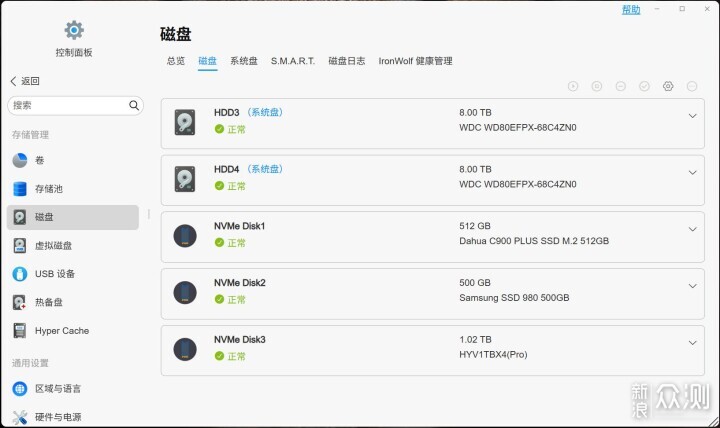Click the 返回 back button
Screen dimensions: 720x428
pyautogui.click(x=25, y=81)
